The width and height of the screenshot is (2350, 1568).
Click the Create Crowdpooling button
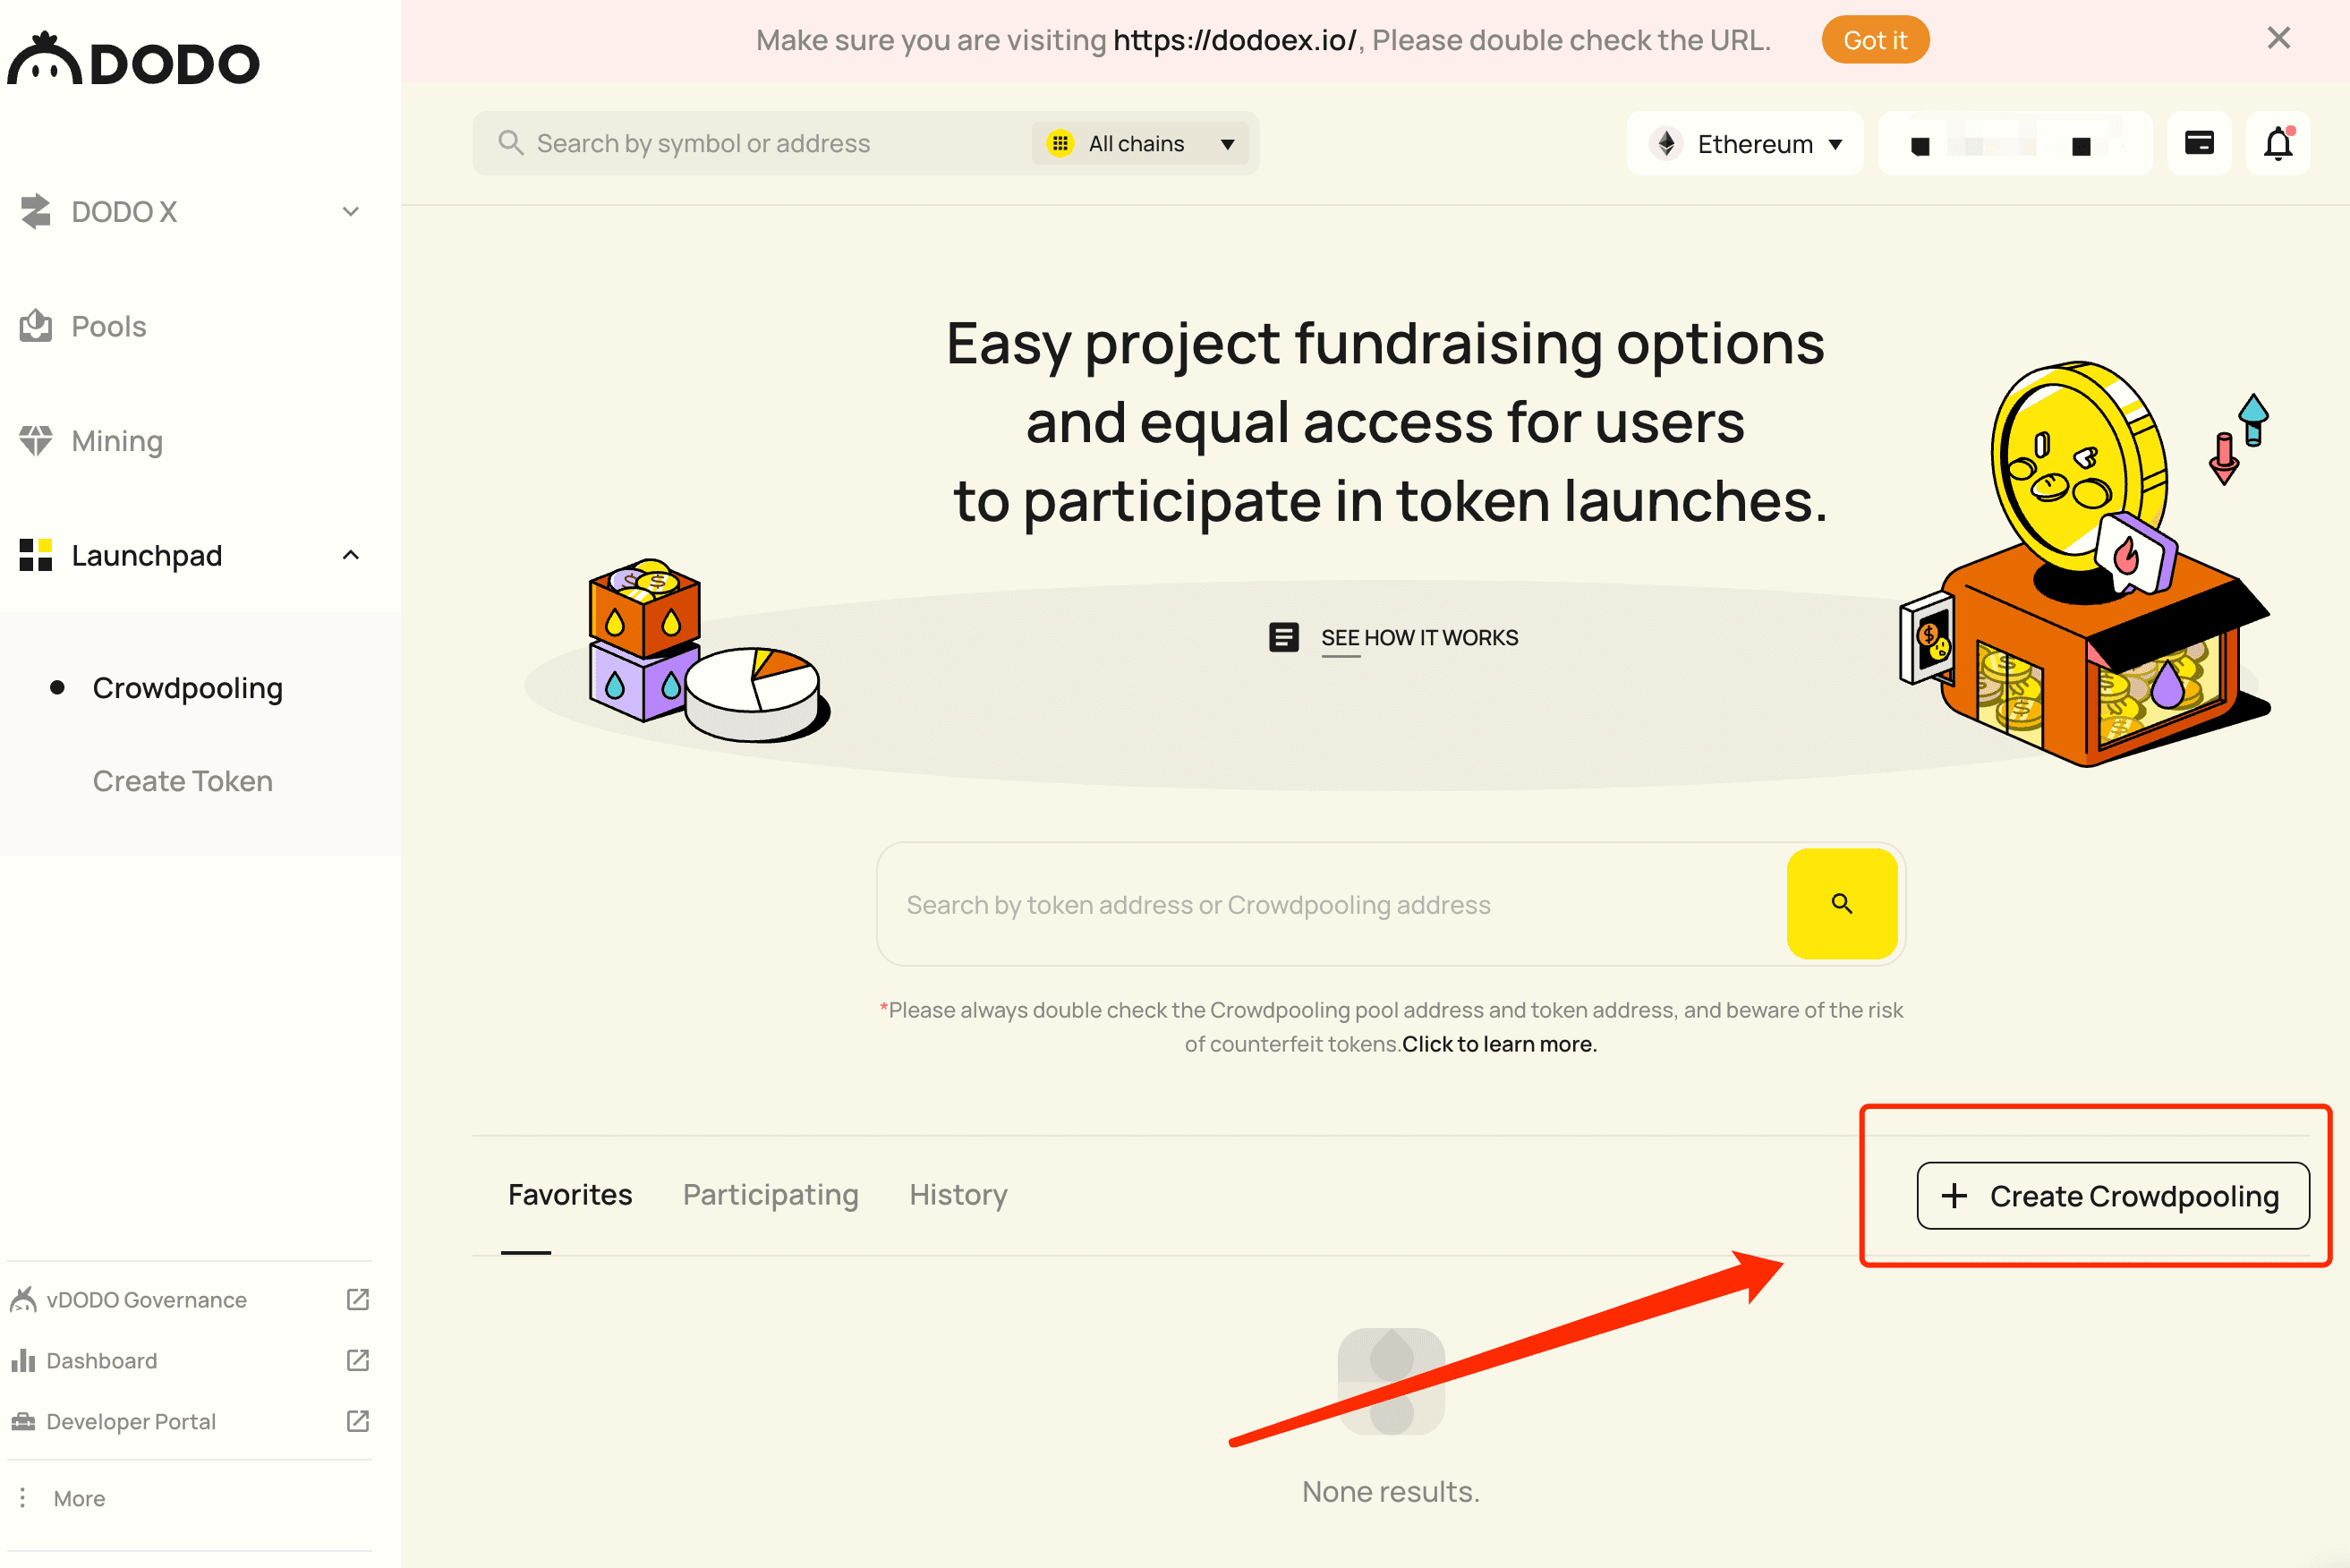pos(2113,1196)
